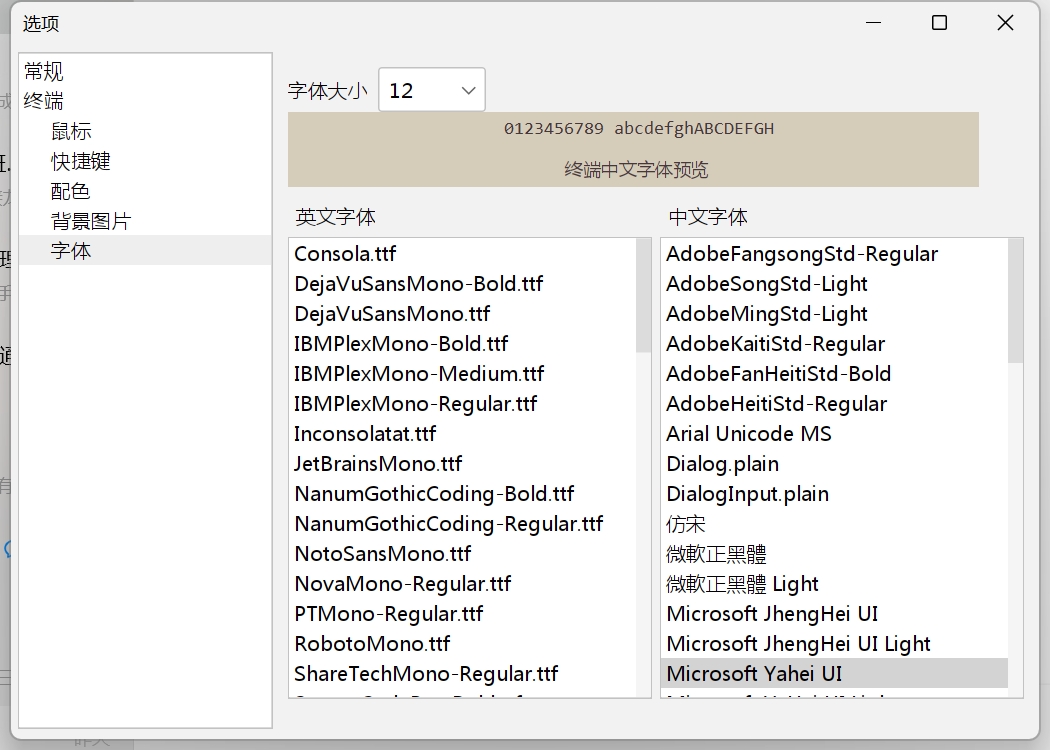Viewport: 1050px width, 750px height.
Task: Open the 鼠标 settings page
Action: tap(71, 131)
